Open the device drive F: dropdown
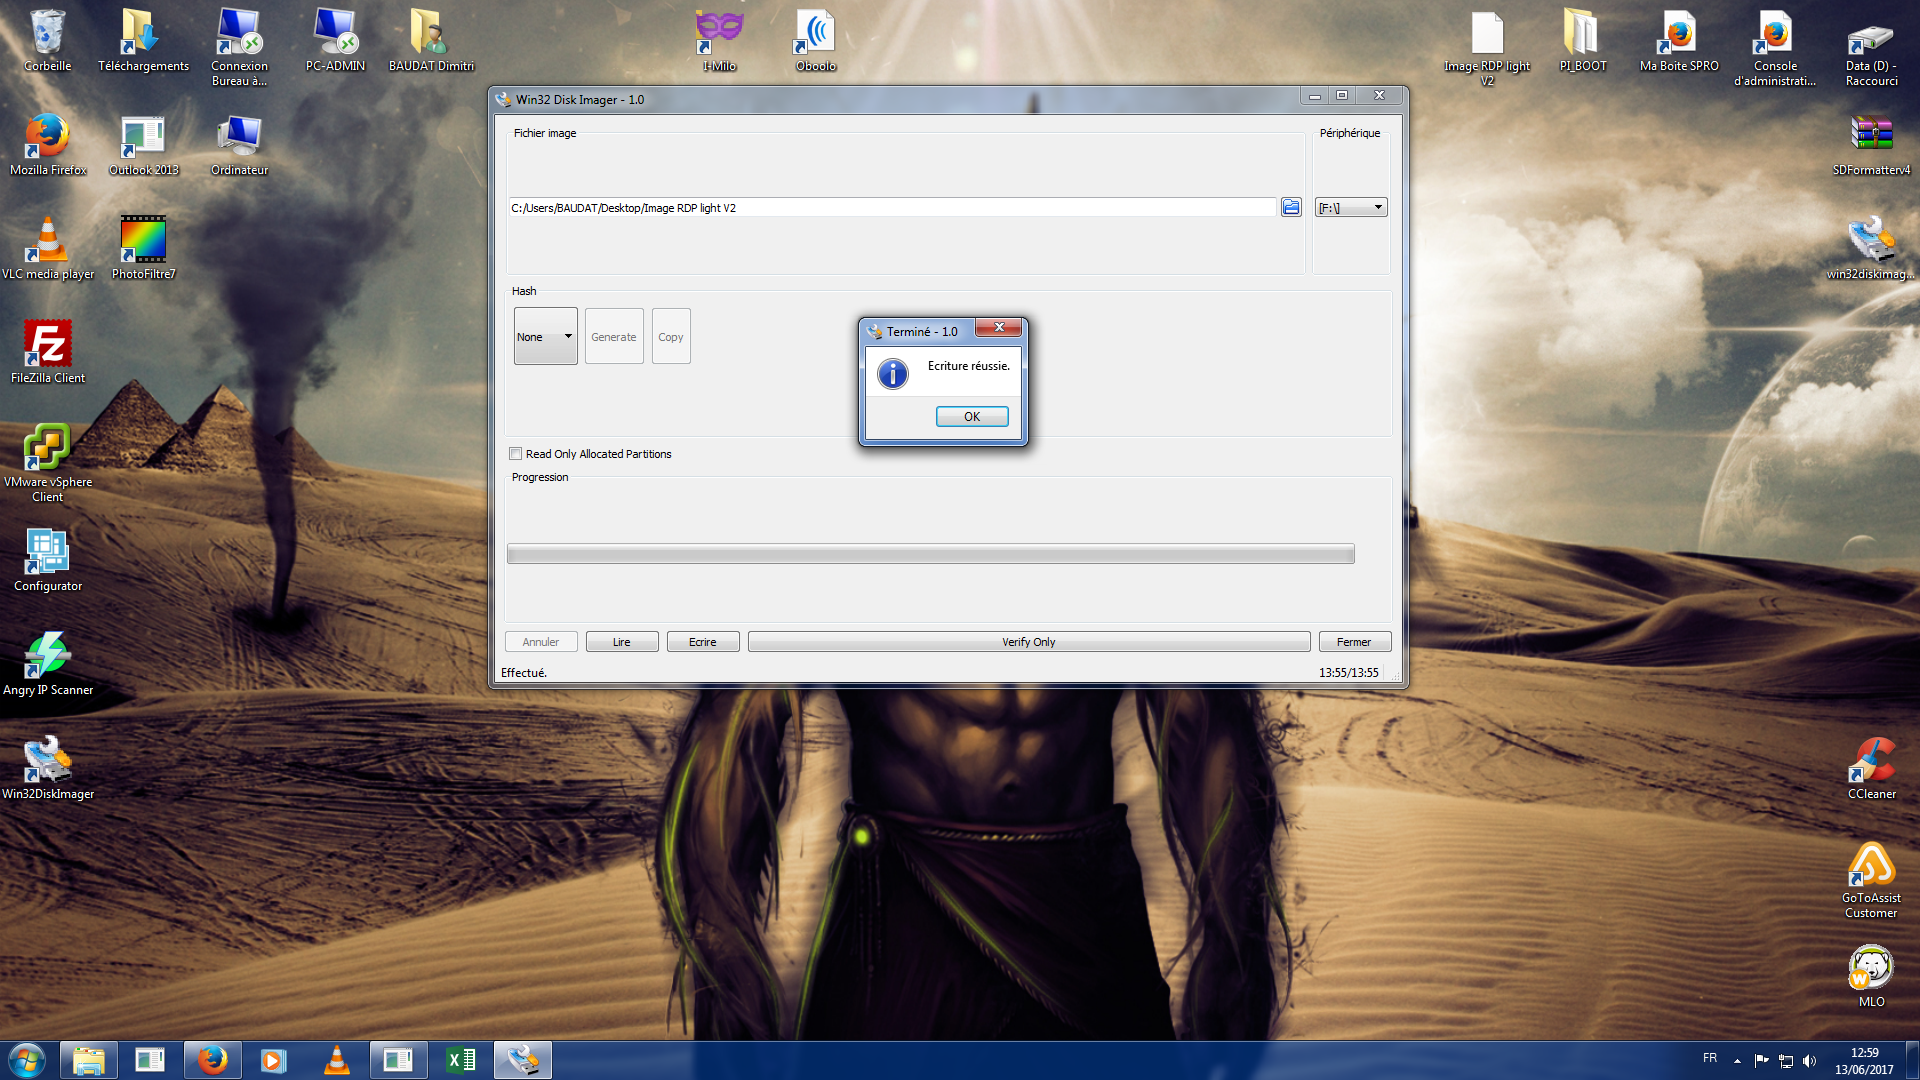This screenshot has height=1080, width=1920. (x=1351, y=207)
